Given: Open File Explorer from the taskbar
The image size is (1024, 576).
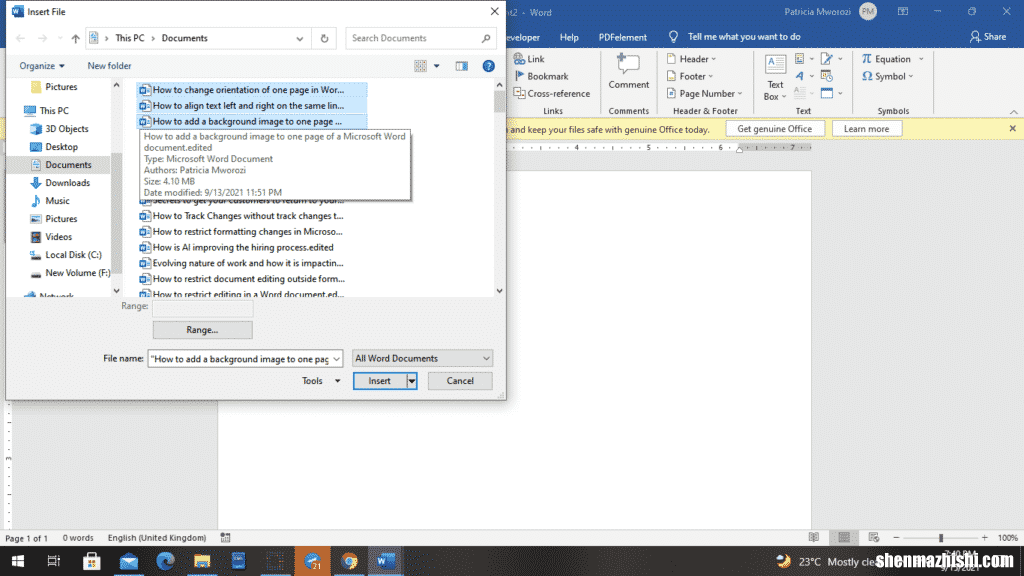Looking at the screenshot, I should coord(202,561).
